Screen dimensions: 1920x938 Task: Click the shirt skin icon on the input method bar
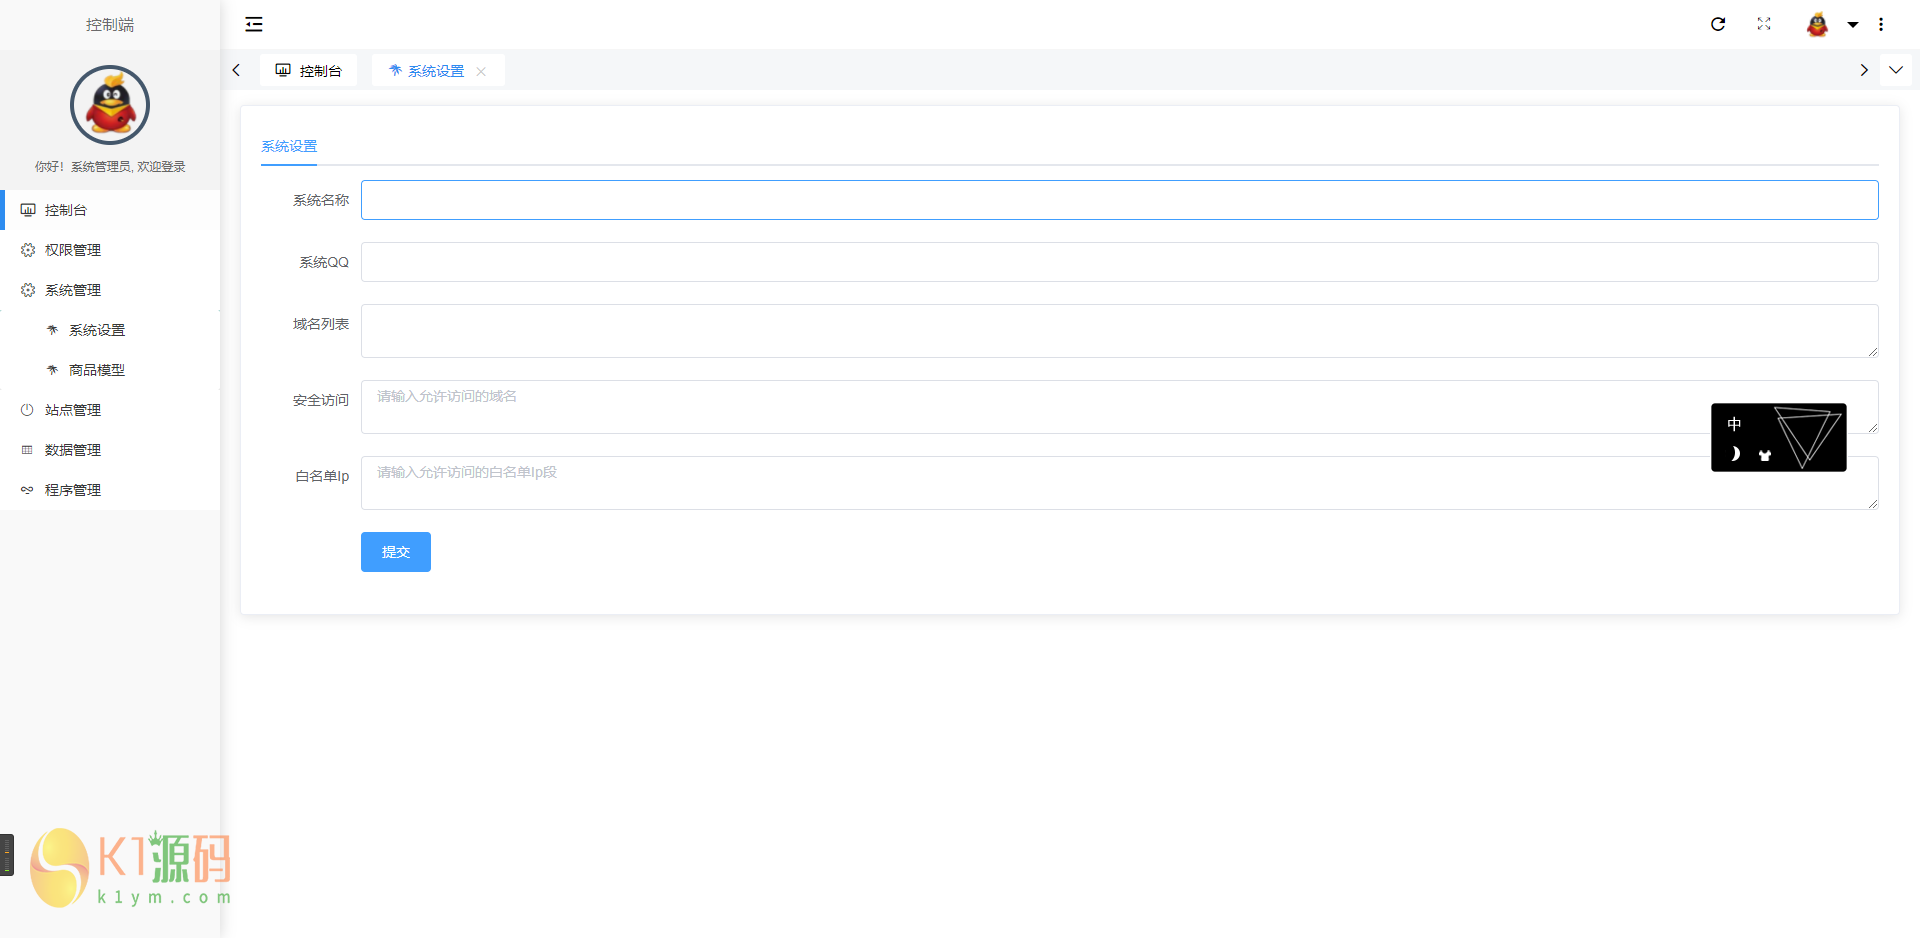pos(1765,455)
